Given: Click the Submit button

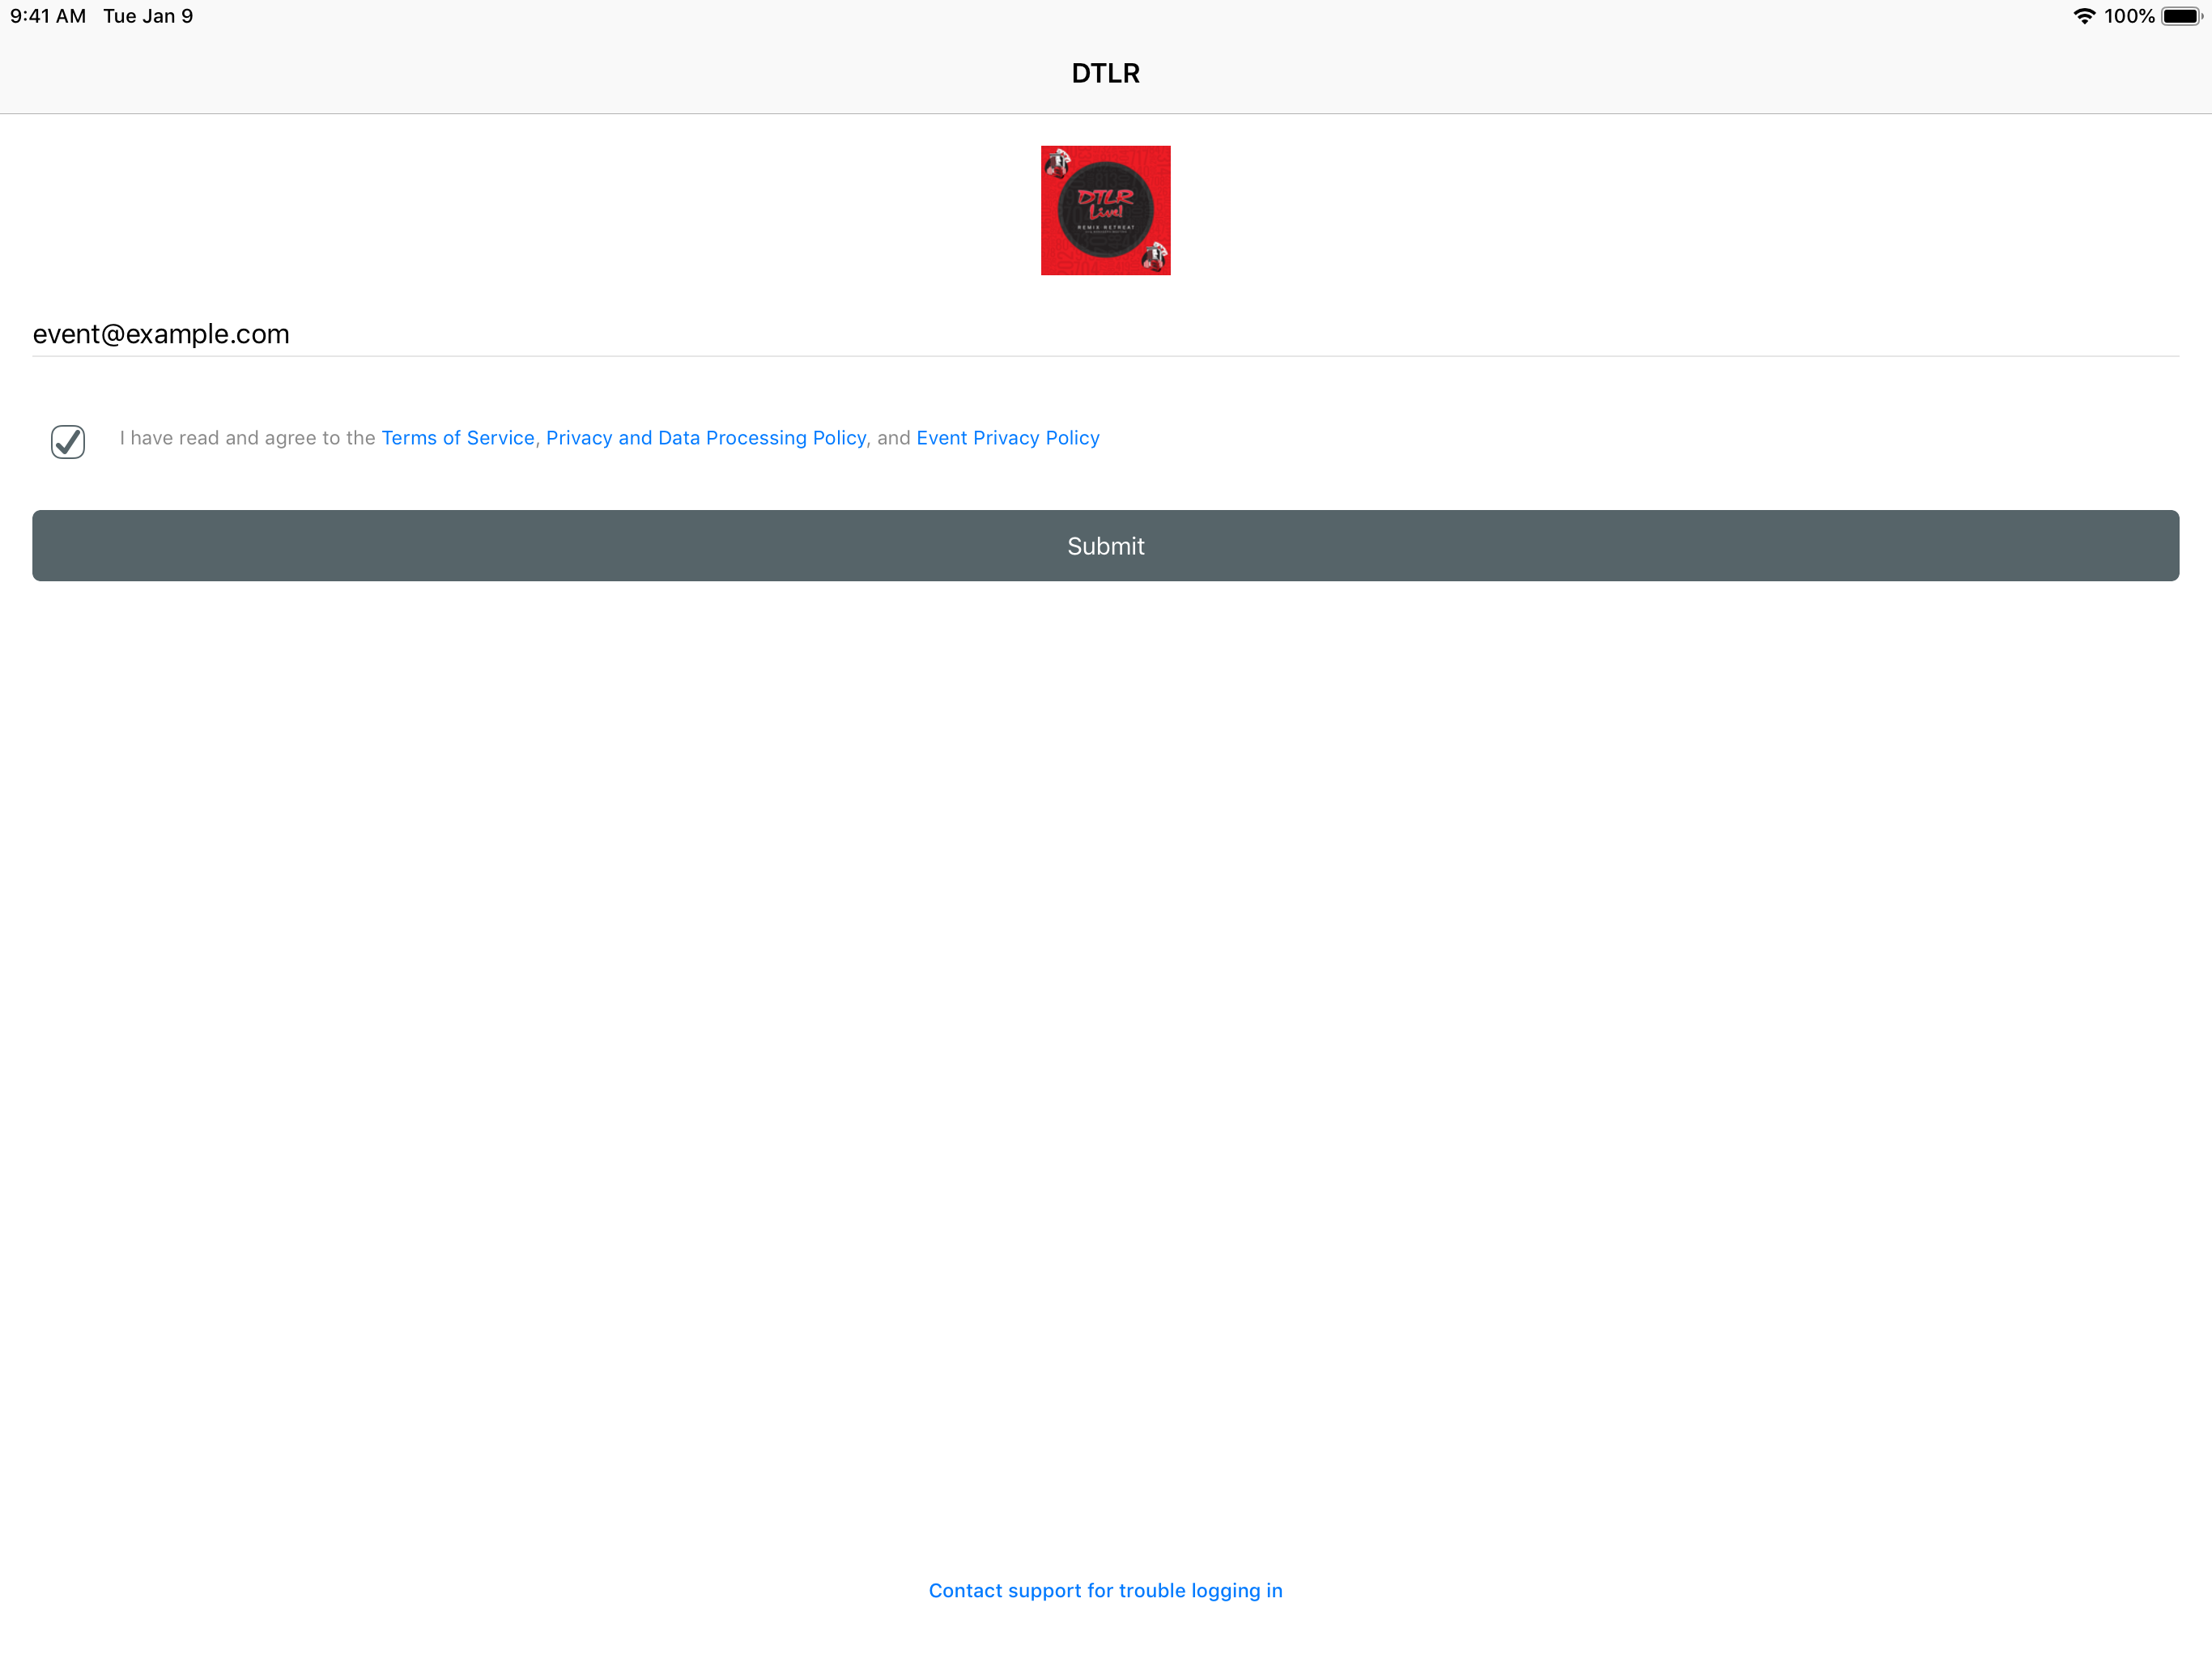Looking at the screenshot, I should coord(1105,546).
